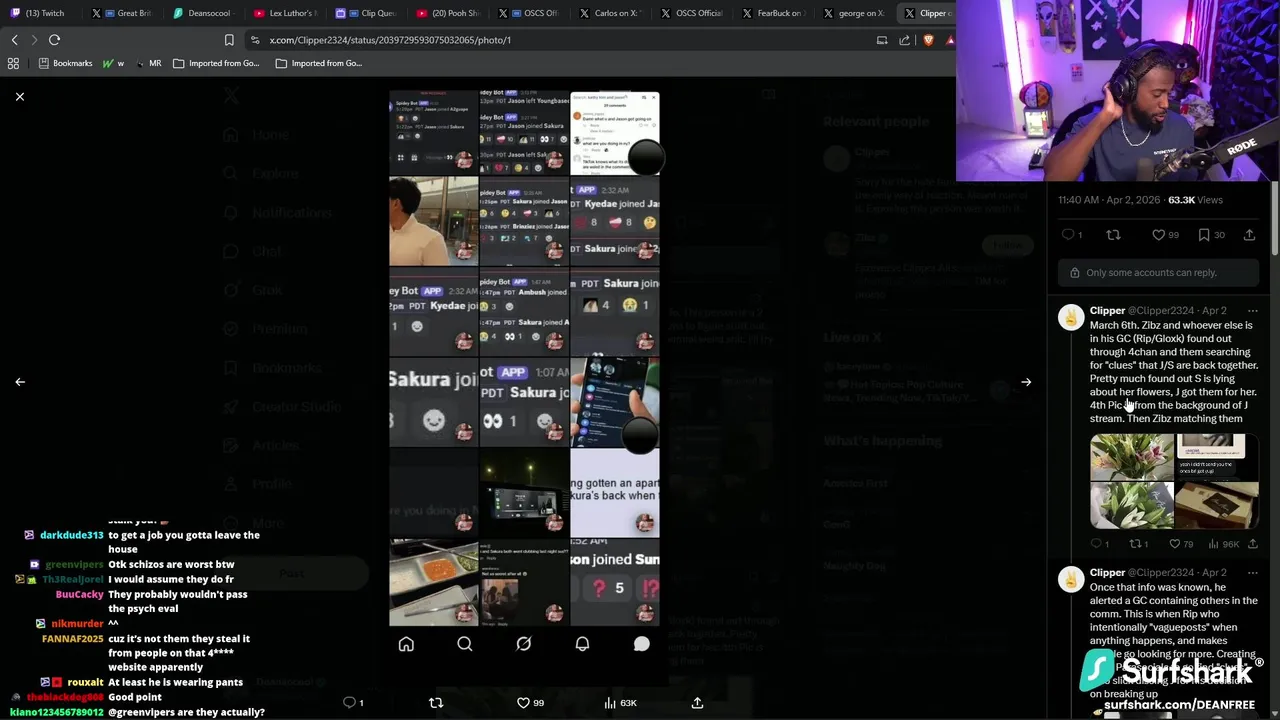Image resolution: width=1280 pixels, height=720 pixels.
Task: Tap the Grok icon in phone screenshot
Action: 524,645
